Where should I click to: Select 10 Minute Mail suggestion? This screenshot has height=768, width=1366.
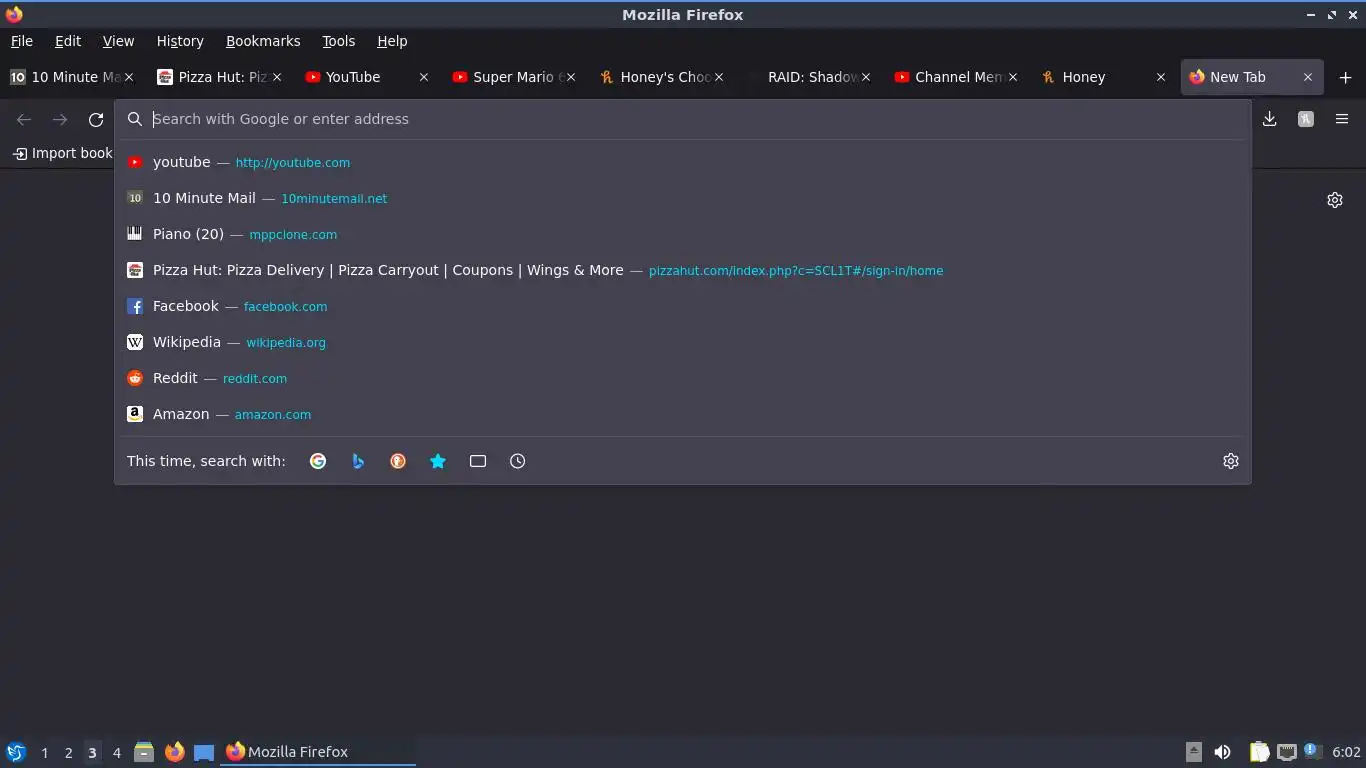tap(682, 198)
